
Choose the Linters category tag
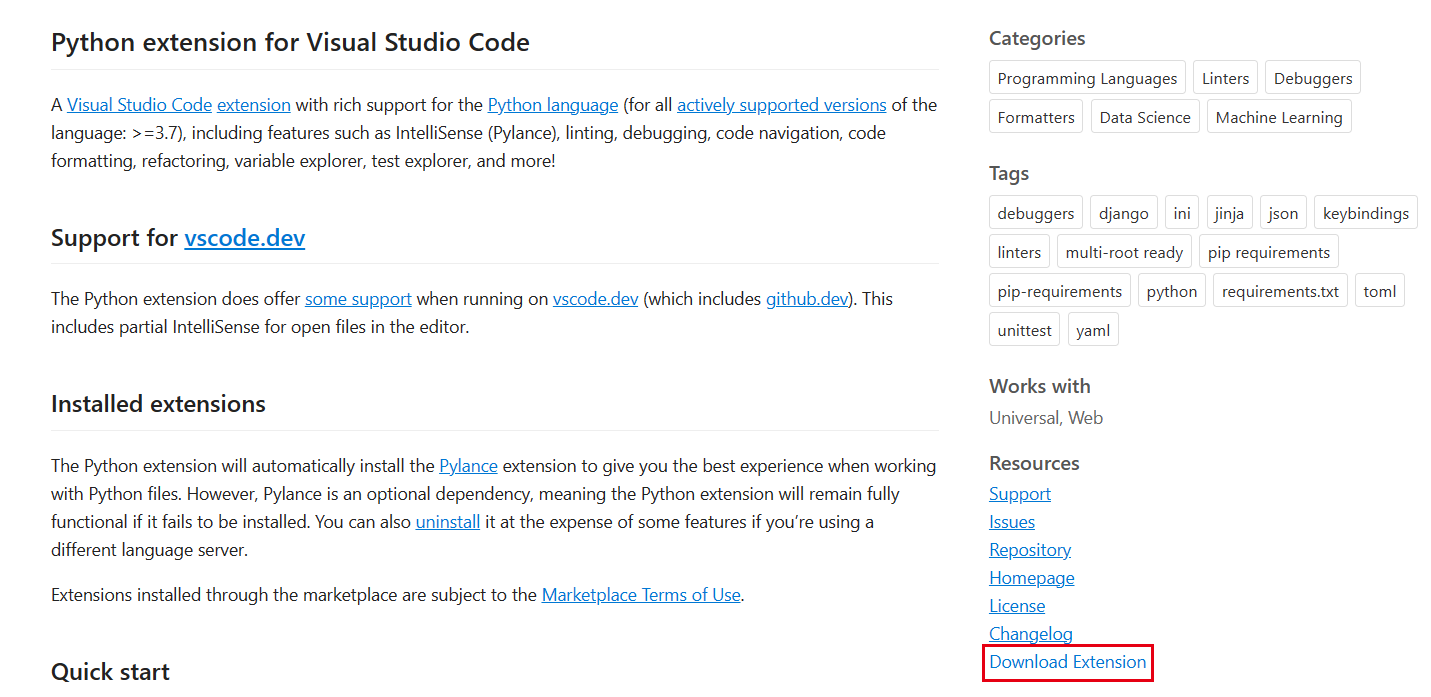(x=1225, y=78)
